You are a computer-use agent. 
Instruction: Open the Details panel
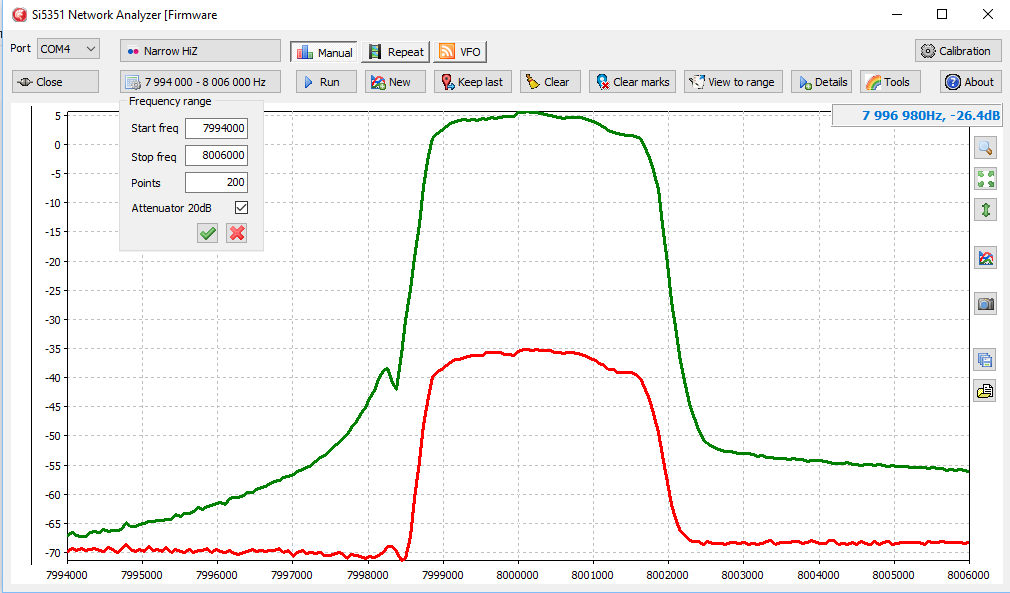pos(821,82)
